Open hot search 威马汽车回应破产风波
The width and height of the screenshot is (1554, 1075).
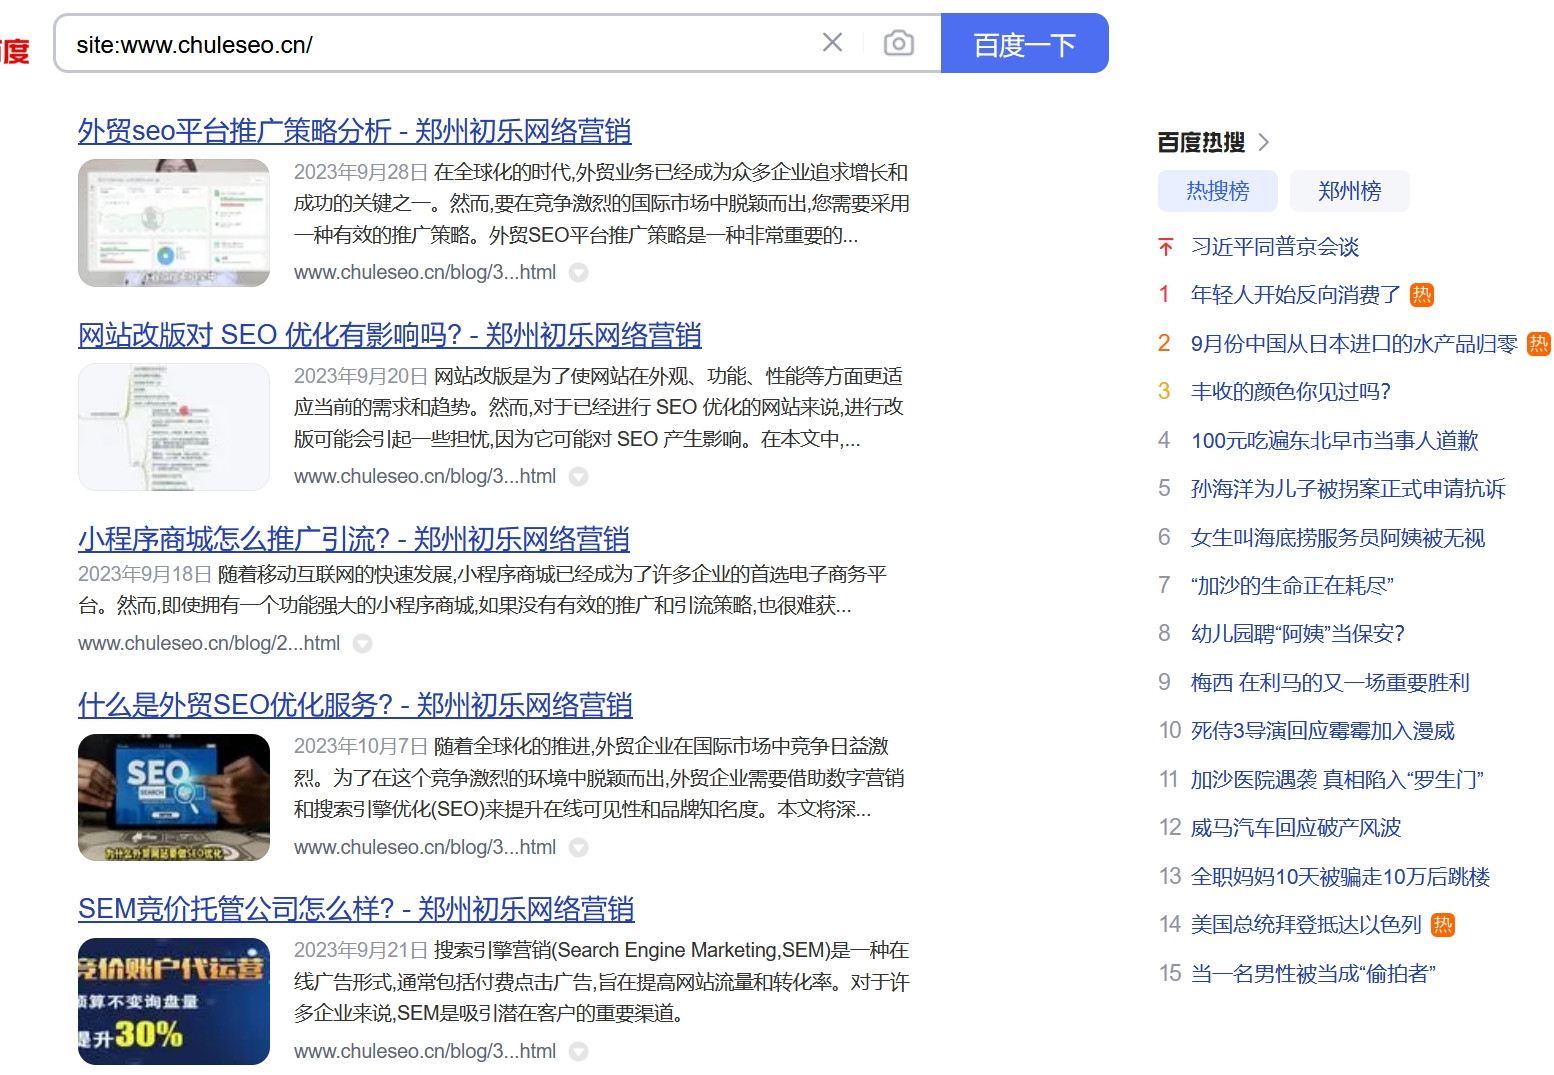[x=1296, y=828]
